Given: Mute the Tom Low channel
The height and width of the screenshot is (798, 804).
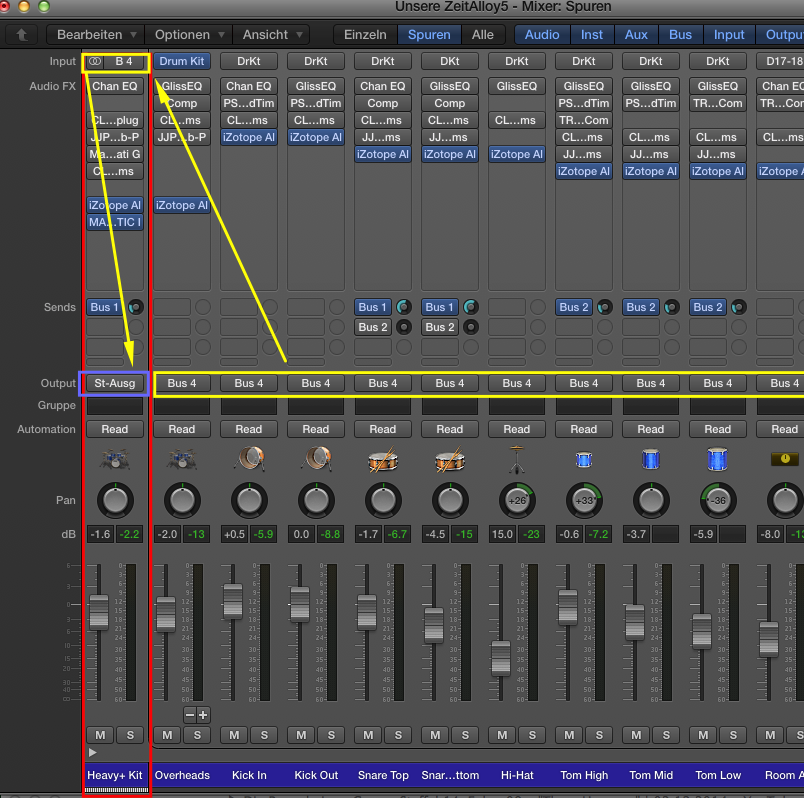Looking at the screenshot, I should point(703,735).
